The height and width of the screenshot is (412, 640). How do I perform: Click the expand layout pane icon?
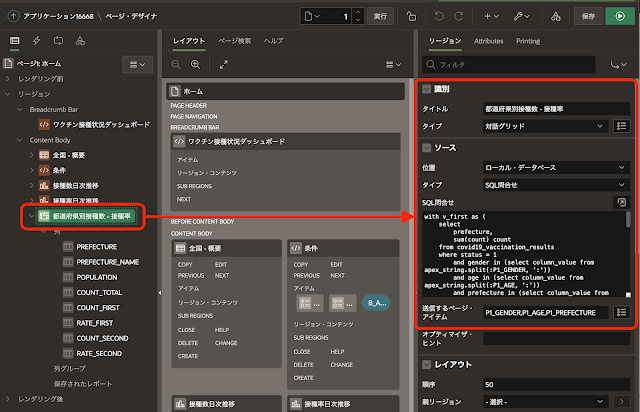[224, 65]
